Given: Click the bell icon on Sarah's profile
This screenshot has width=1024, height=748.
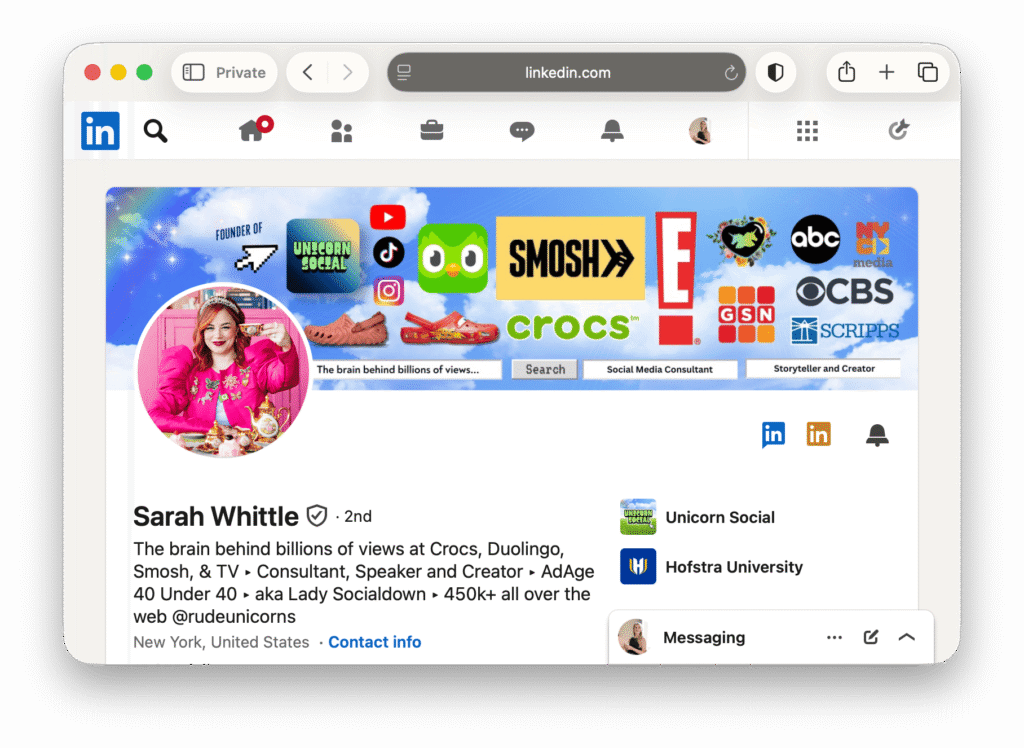Looking at the screenshot, I should click(x=877, y=435).
